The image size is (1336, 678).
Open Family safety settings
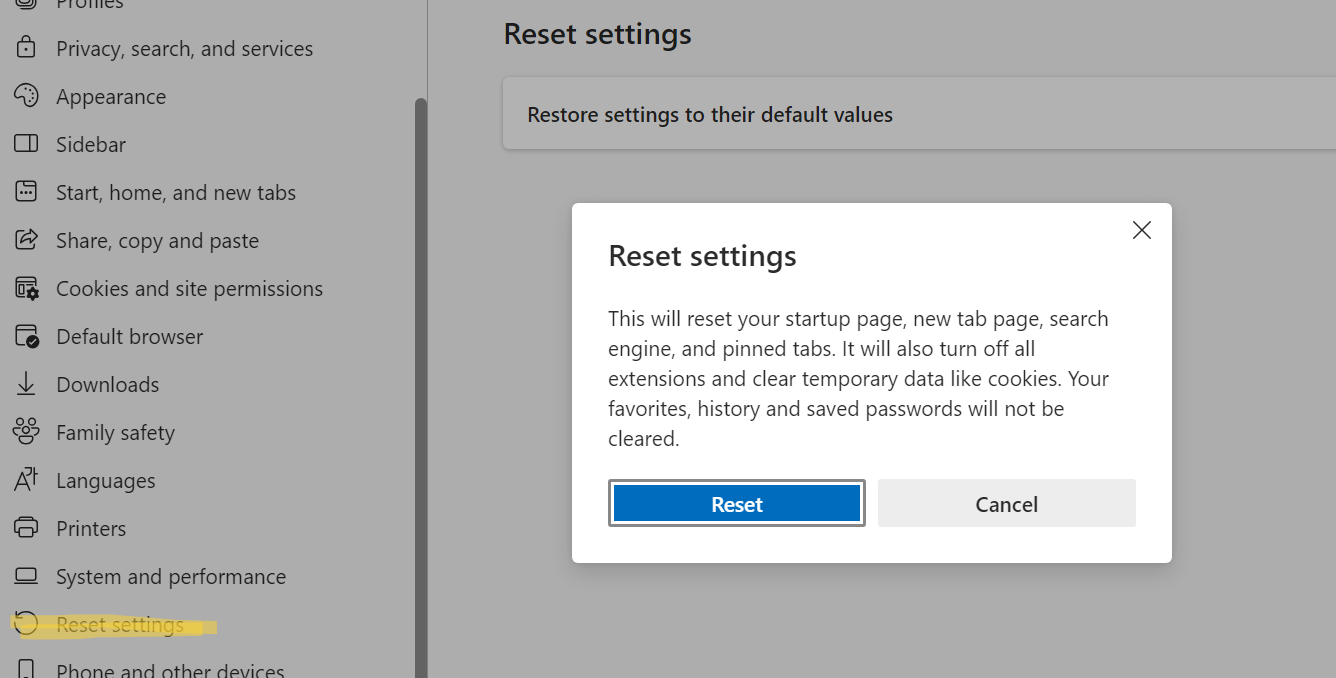click(x=115, y=432)
